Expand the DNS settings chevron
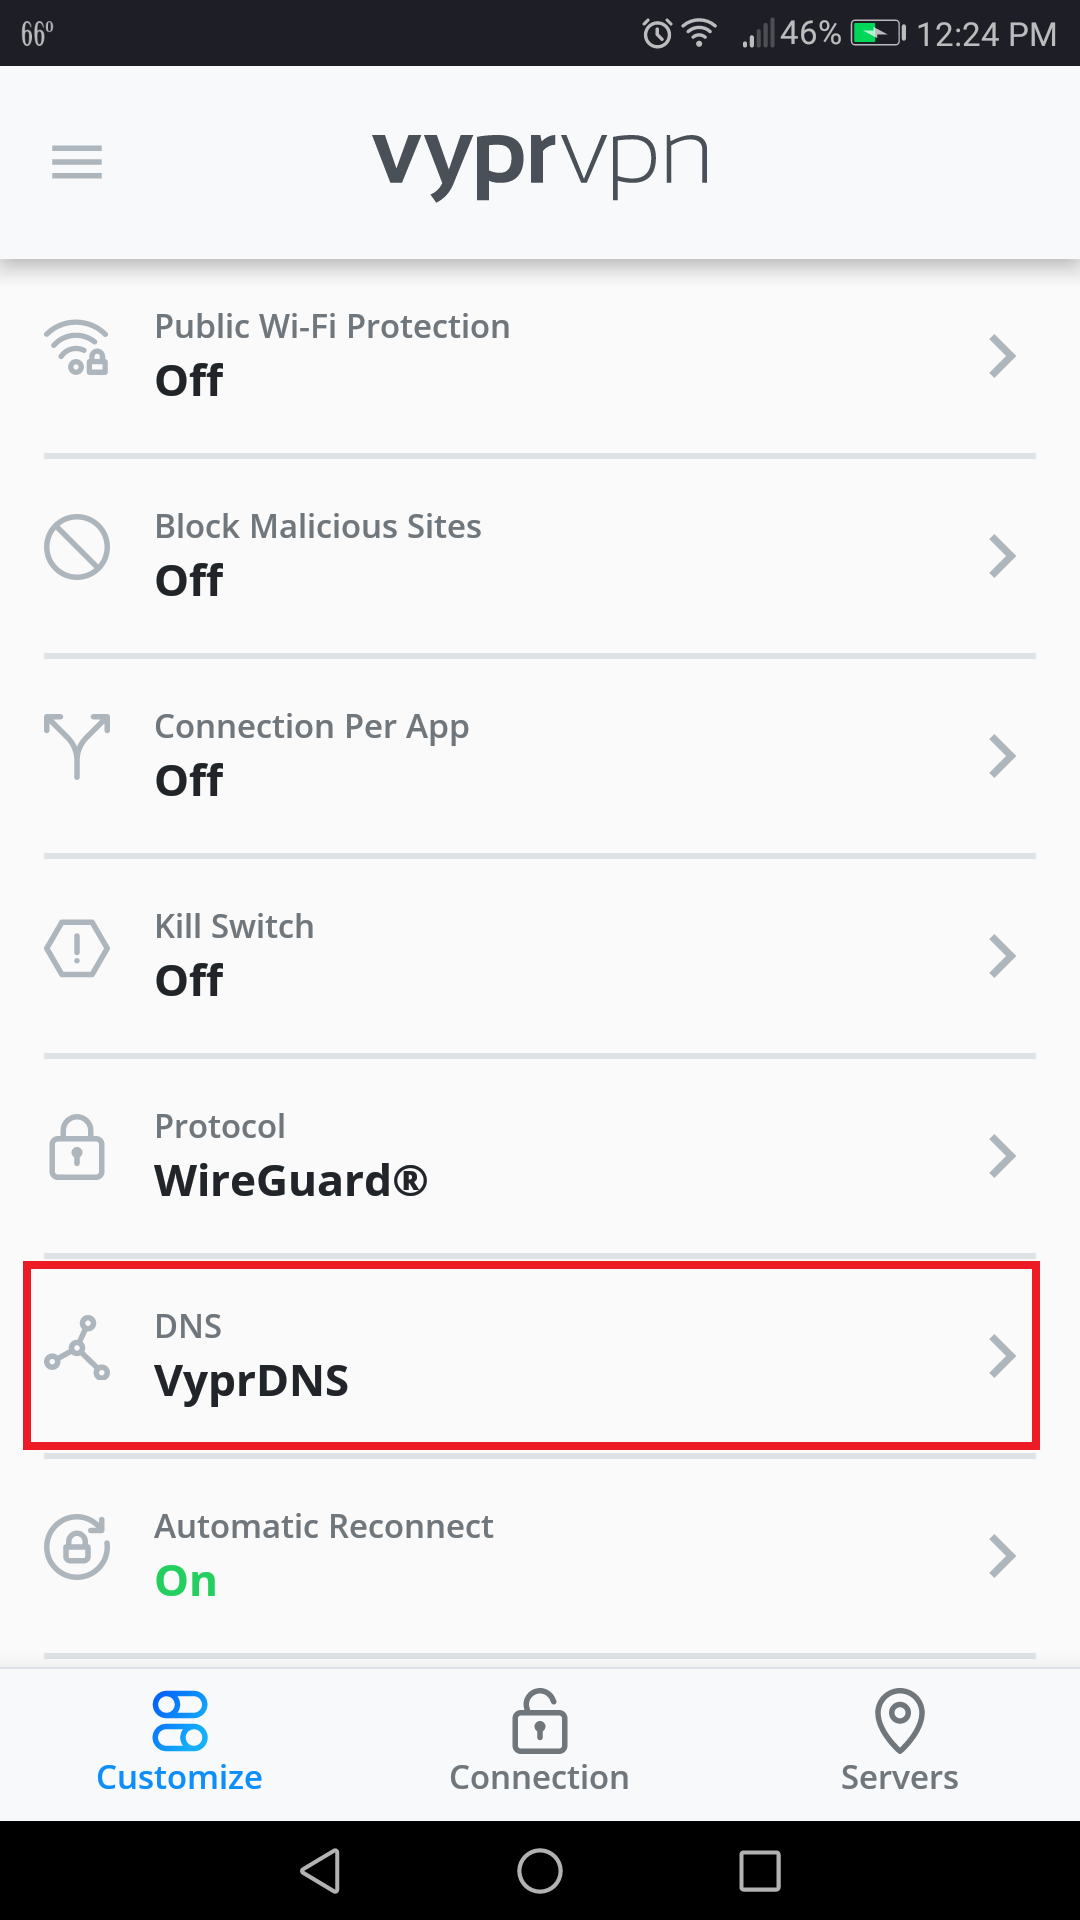The width and height of the screenshot is (1080, 1920). click(1004, 1355)
